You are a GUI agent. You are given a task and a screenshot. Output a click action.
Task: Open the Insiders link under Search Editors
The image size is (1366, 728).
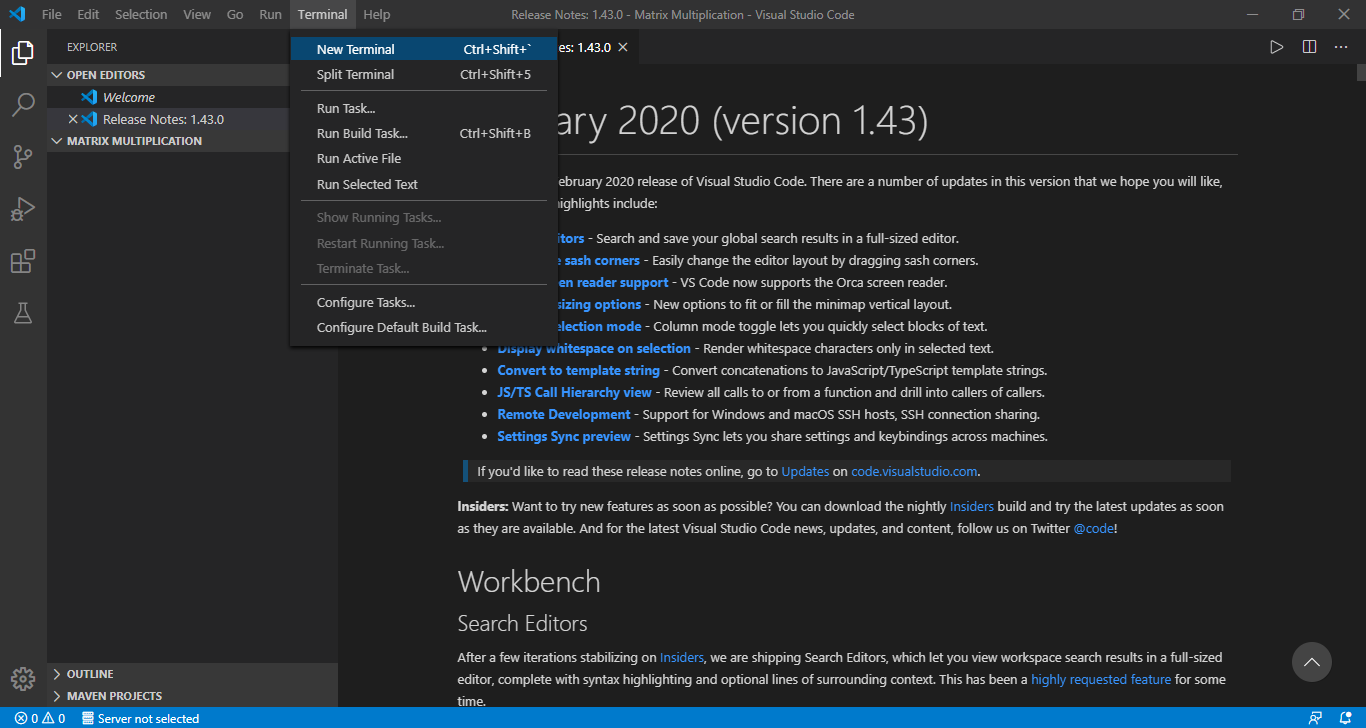pos(682,657)
